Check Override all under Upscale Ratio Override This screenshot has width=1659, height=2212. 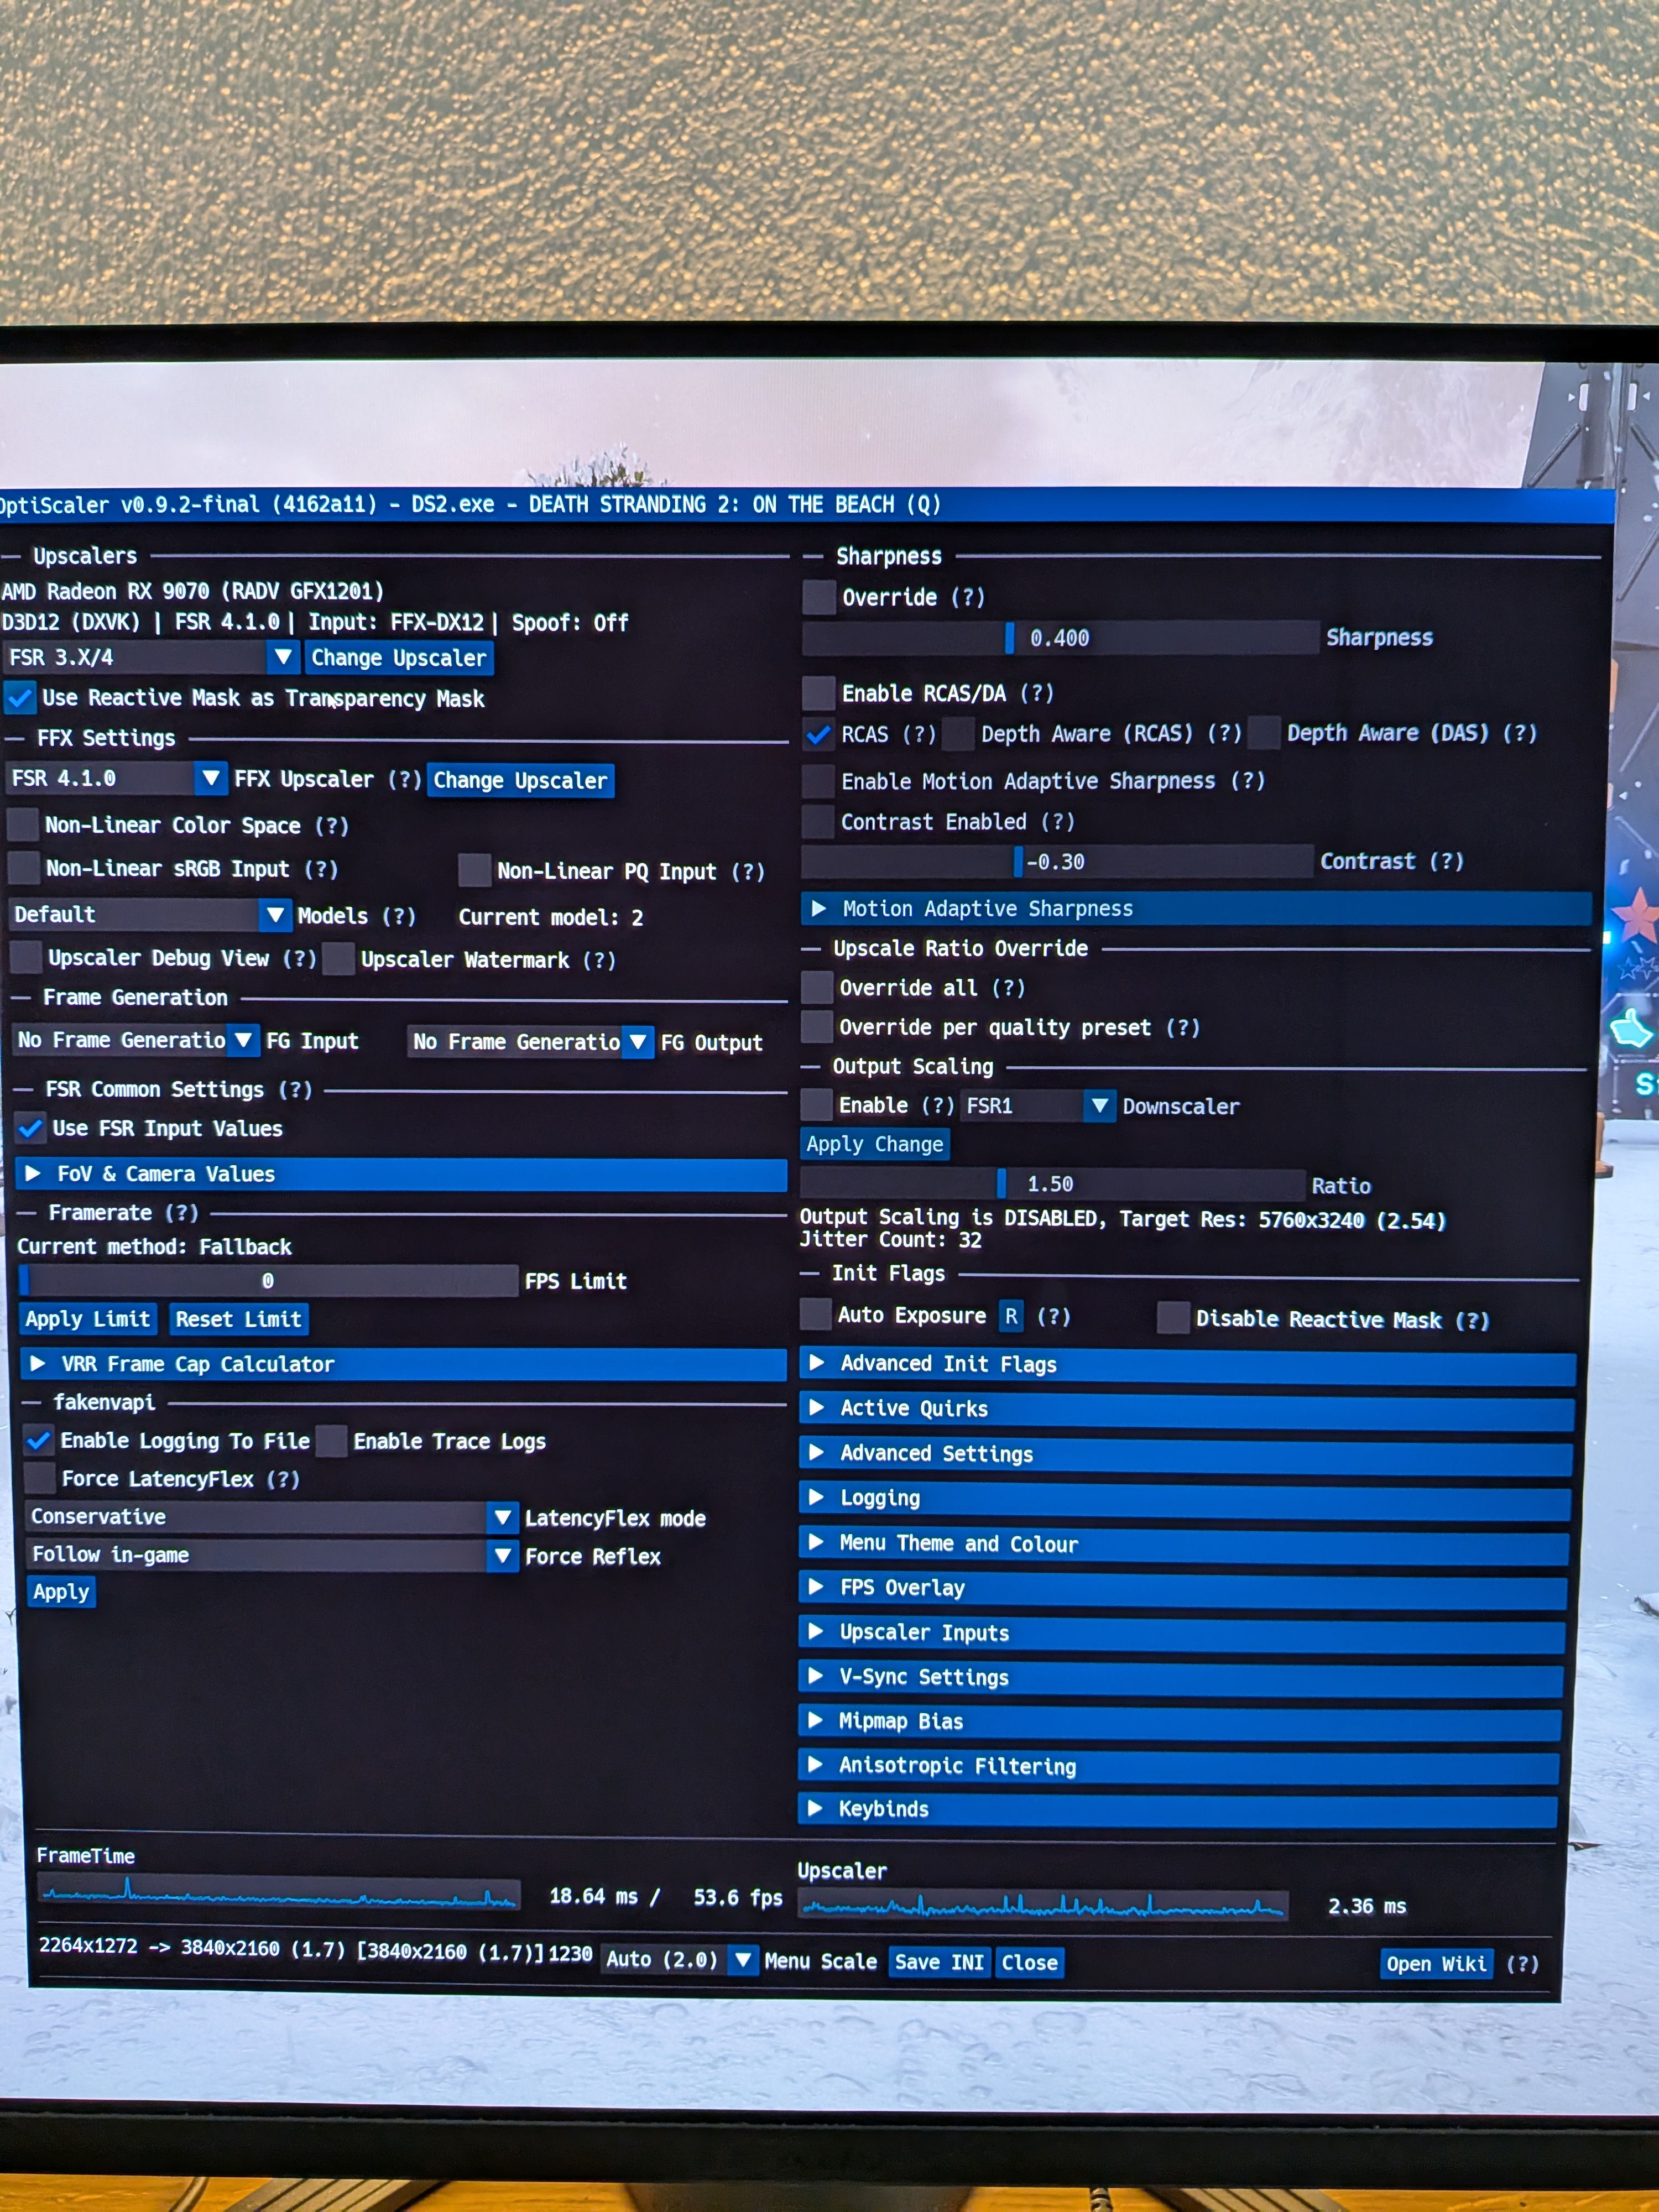click(x=817, y=987)
